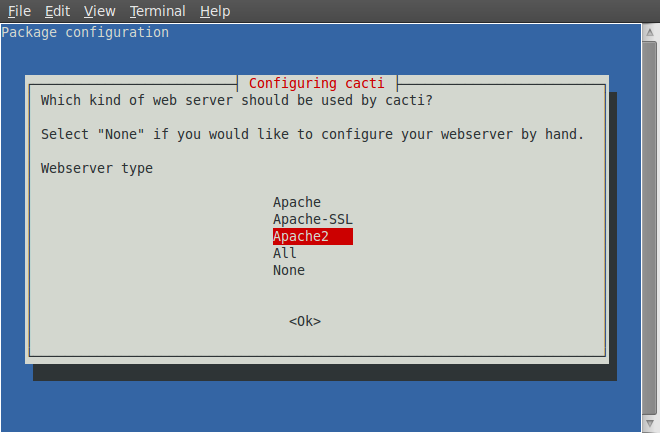The height and width of the screenshot is (433, 660).
Task: Click the scrollbar up arrow
Action: 650,32
